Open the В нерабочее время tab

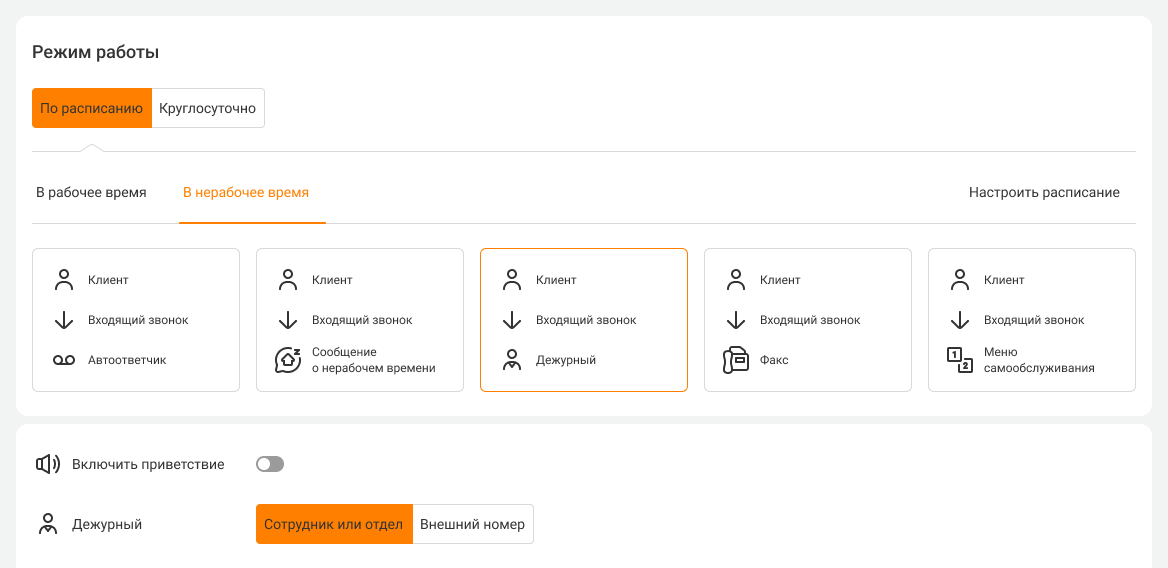[x=246, y=192]
